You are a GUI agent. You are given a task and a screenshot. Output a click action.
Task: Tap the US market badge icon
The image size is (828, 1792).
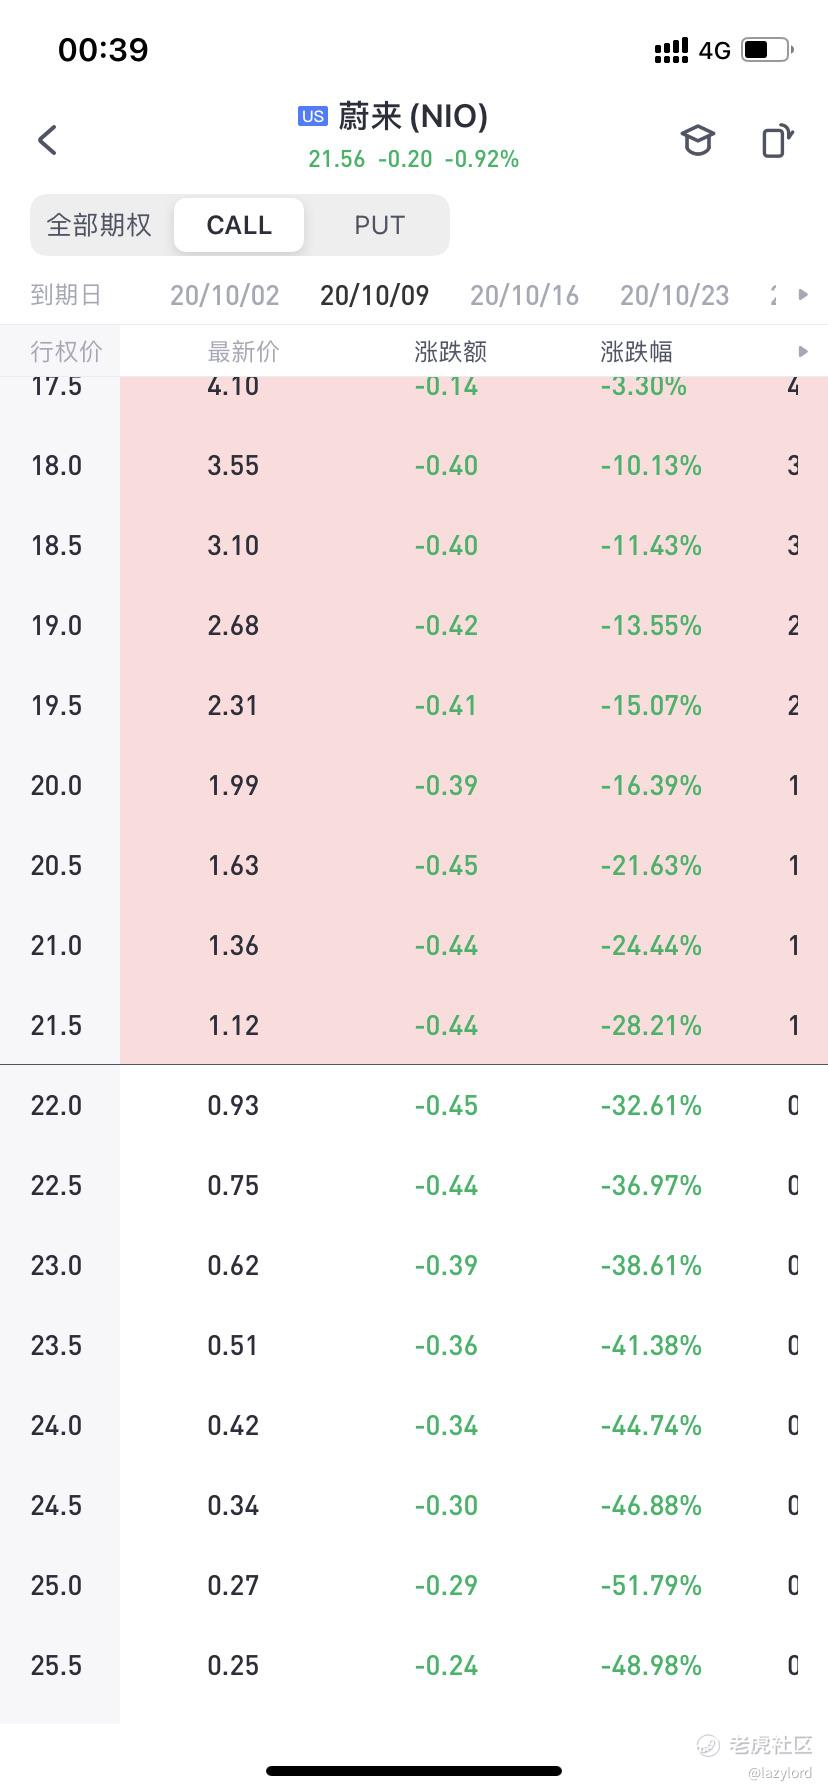[312, 116]
